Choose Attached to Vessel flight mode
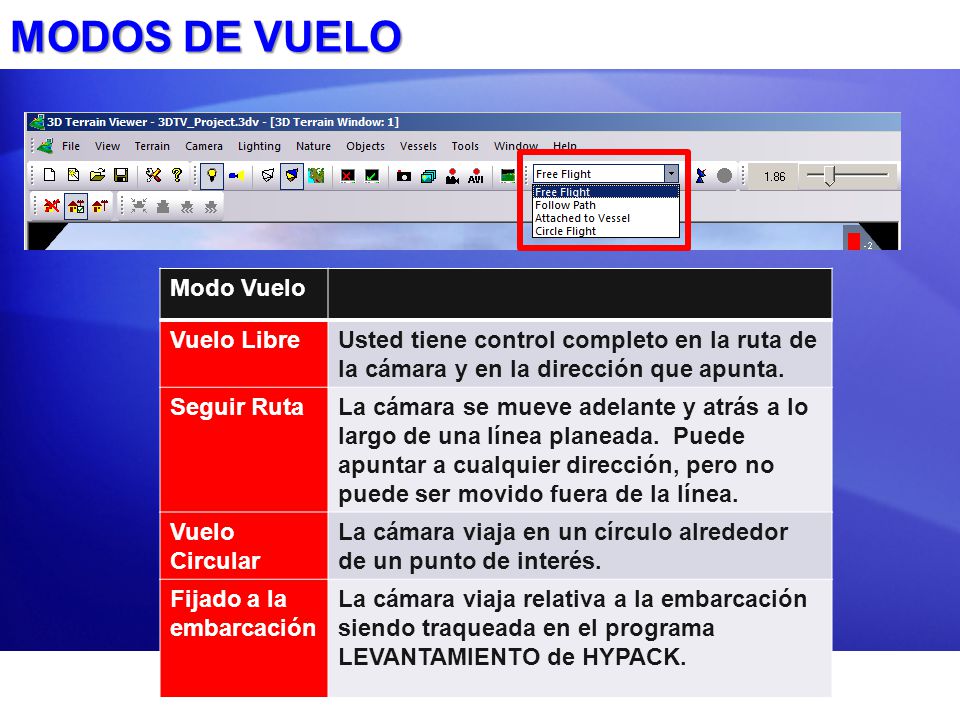 point(606,218)
